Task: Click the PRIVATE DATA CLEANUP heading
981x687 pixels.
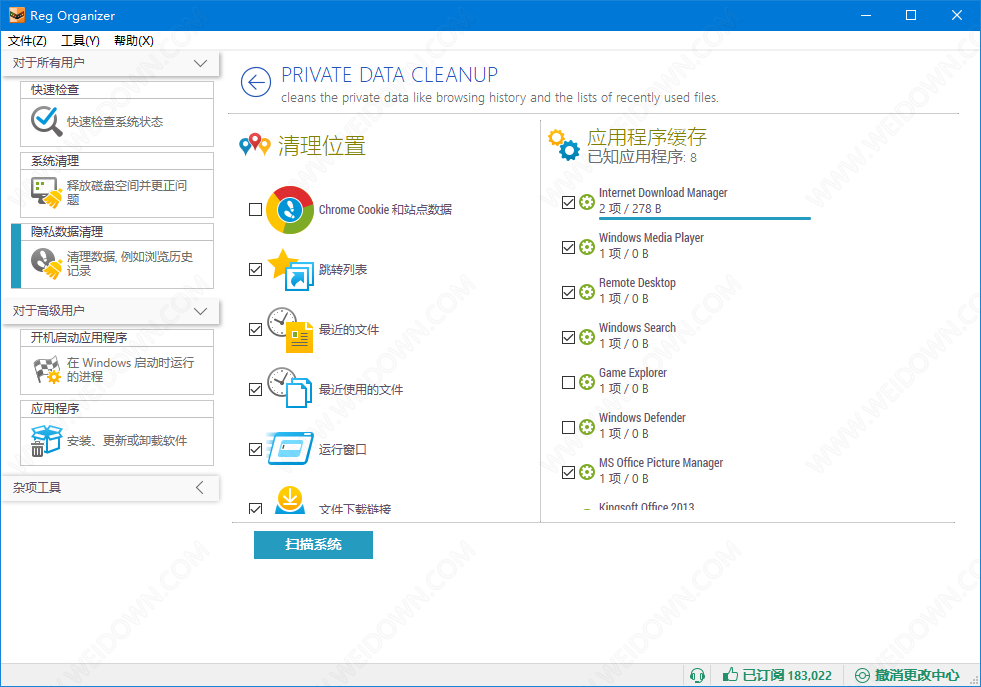Action: click(x=389, y=75)
